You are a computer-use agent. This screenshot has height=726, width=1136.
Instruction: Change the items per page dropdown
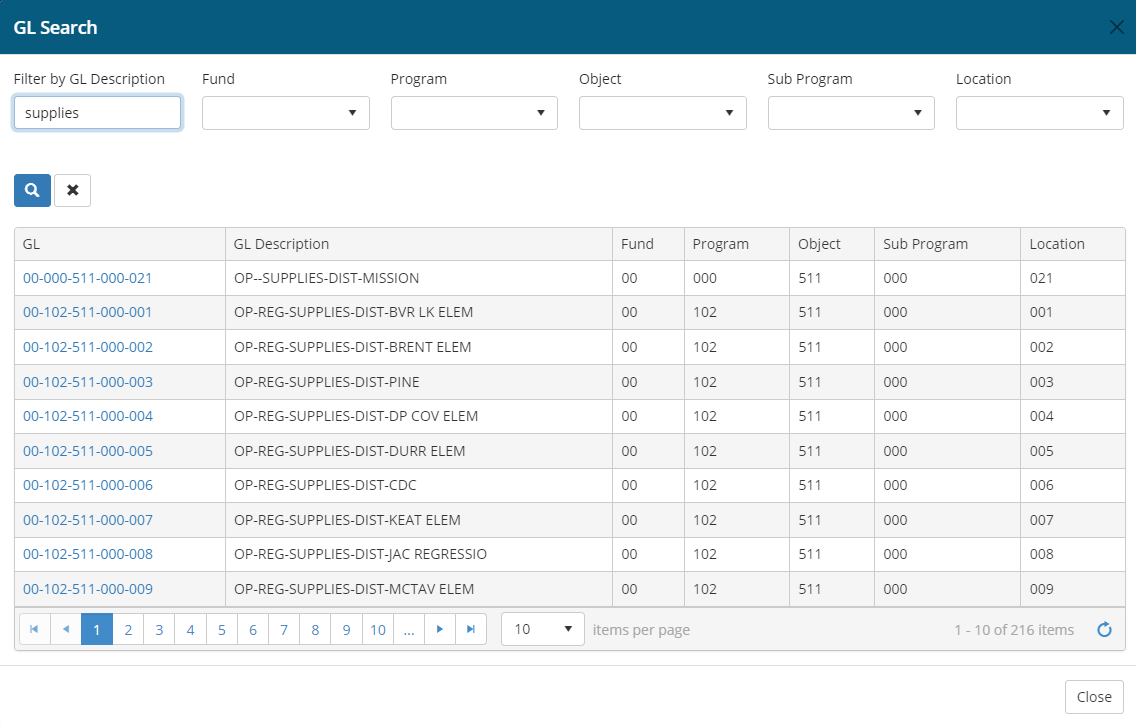(x=542, y=629)
